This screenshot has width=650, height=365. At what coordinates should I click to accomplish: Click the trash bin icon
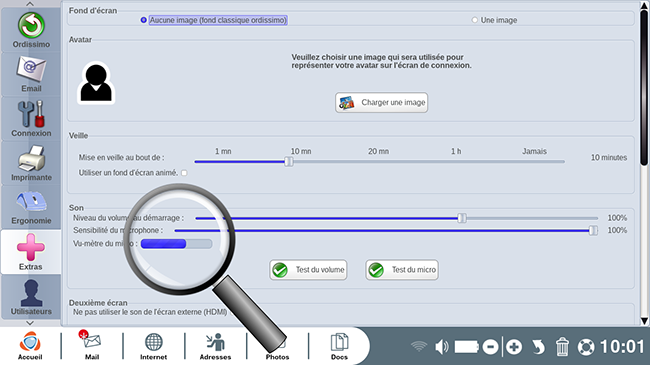pos(562,347)
